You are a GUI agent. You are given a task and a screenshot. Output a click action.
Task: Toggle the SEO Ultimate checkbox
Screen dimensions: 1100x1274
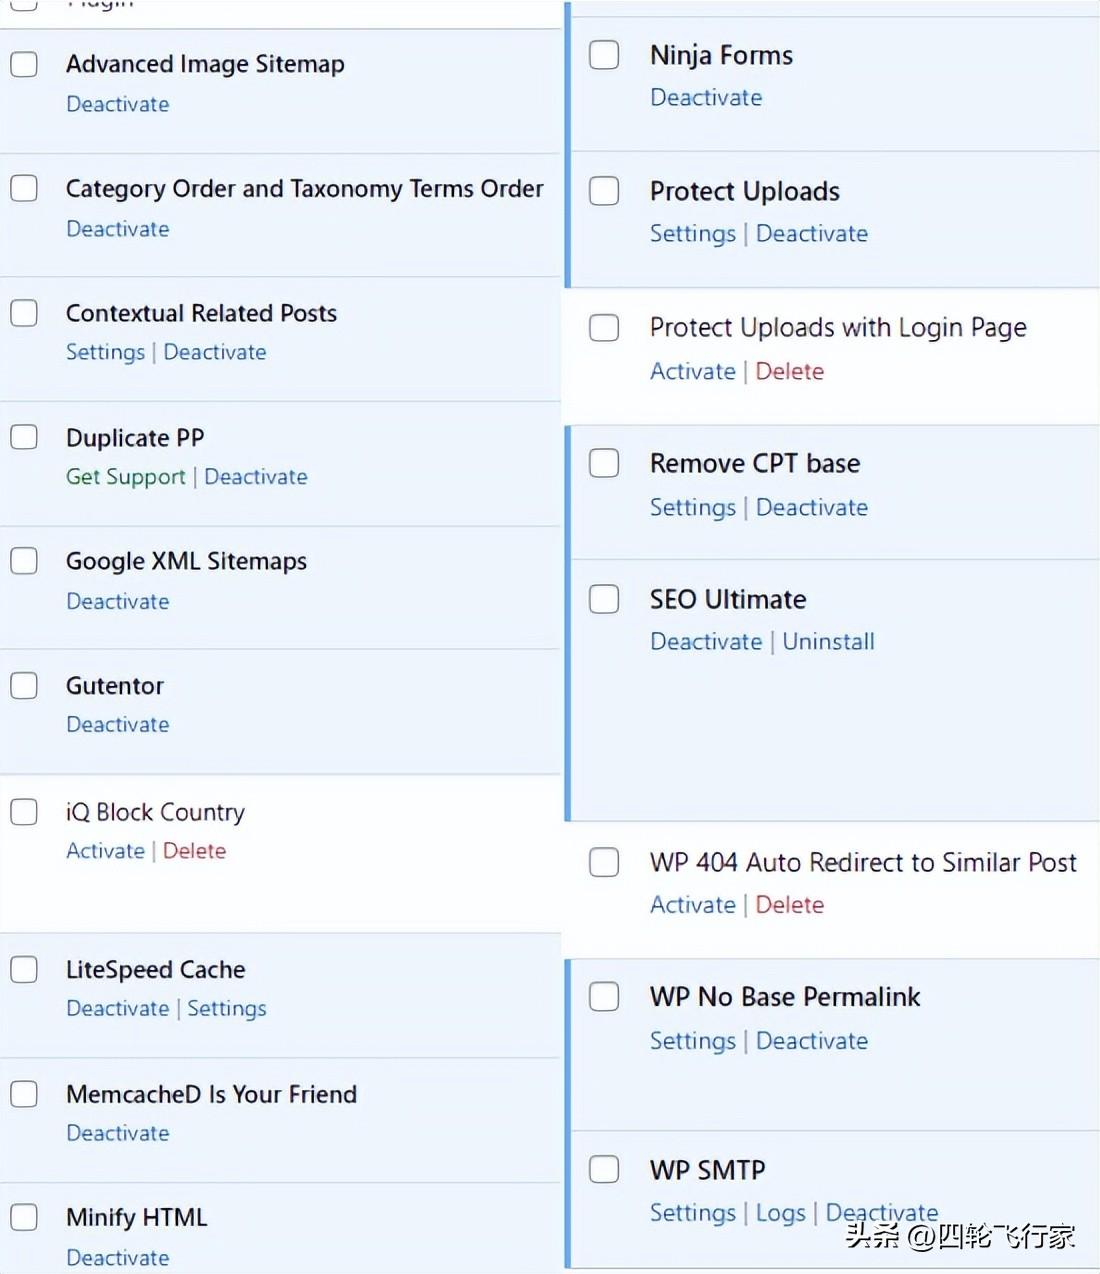coord(604,599)
